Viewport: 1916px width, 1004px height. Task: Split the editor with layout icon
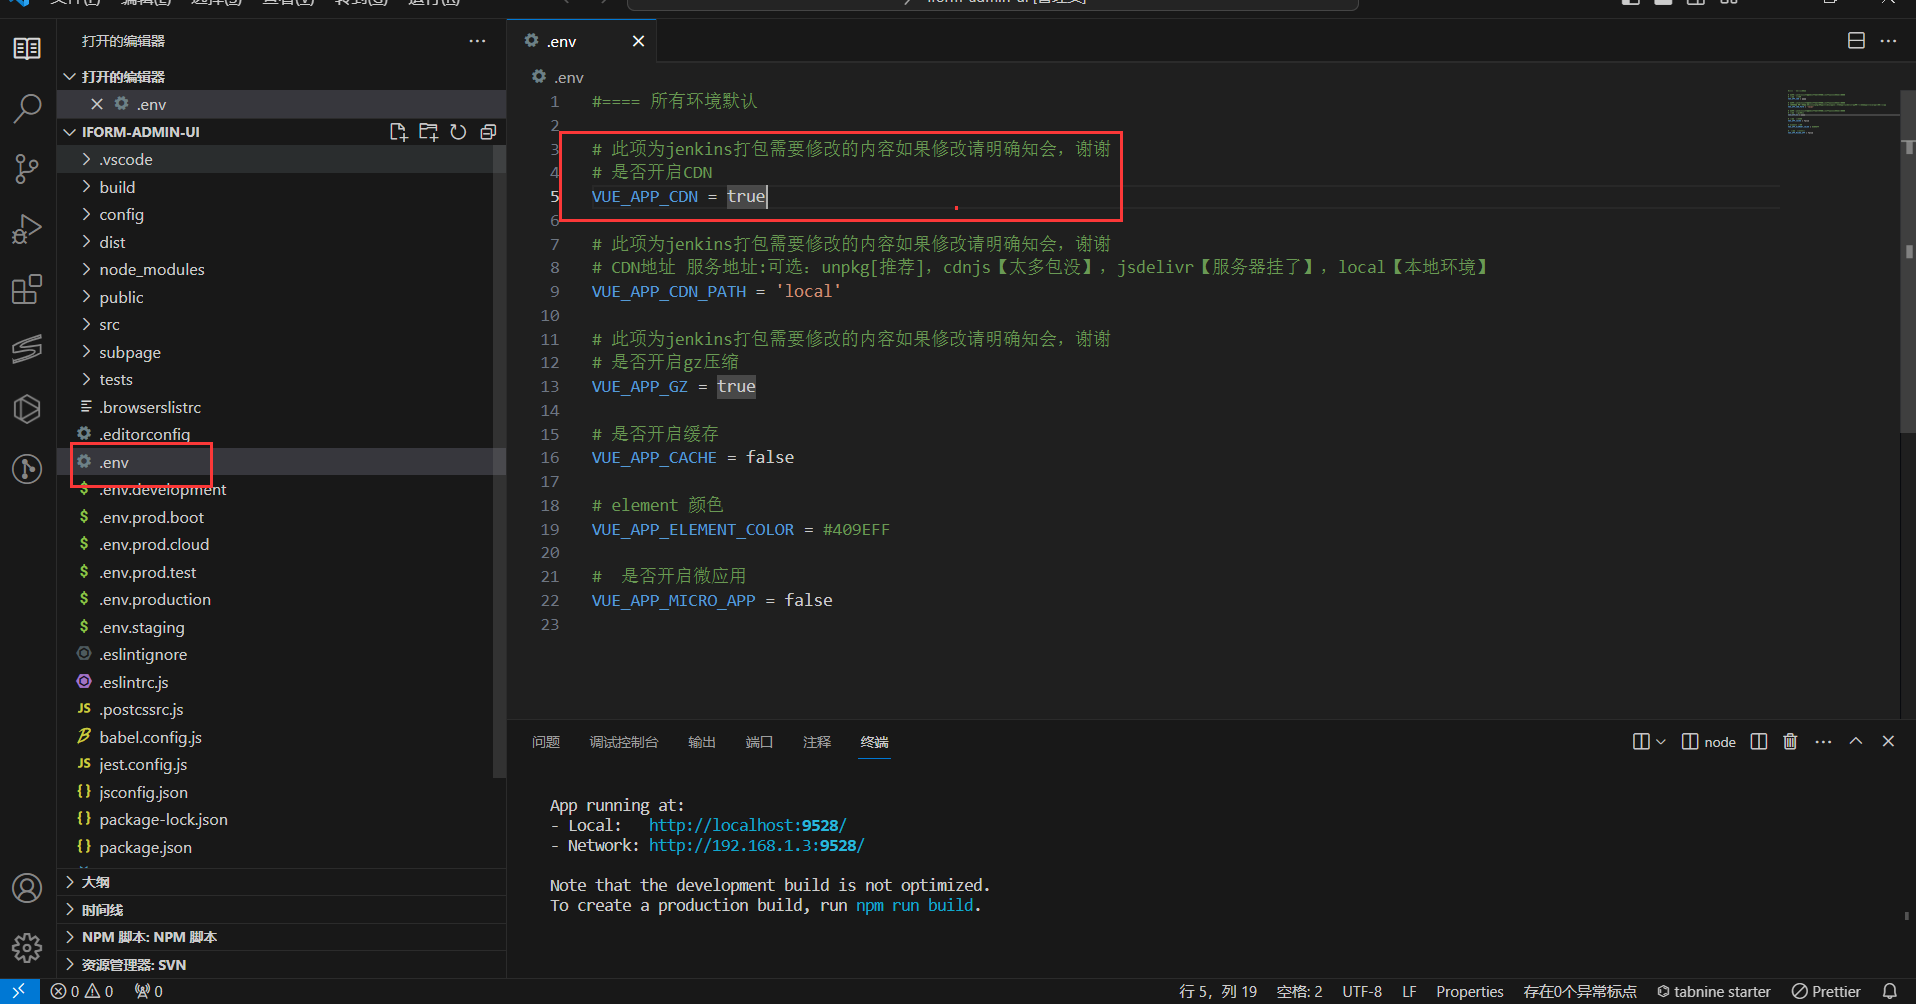[x=1856, y=41]
